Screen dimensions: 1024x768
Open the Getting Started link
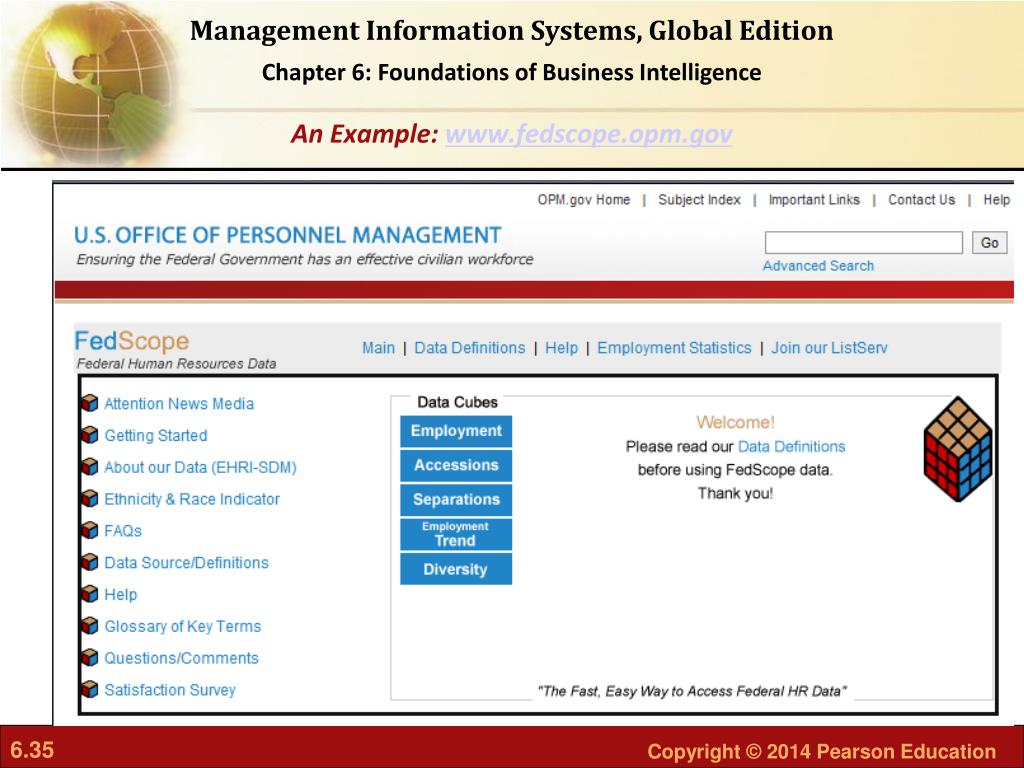click(x=156, y=436)
